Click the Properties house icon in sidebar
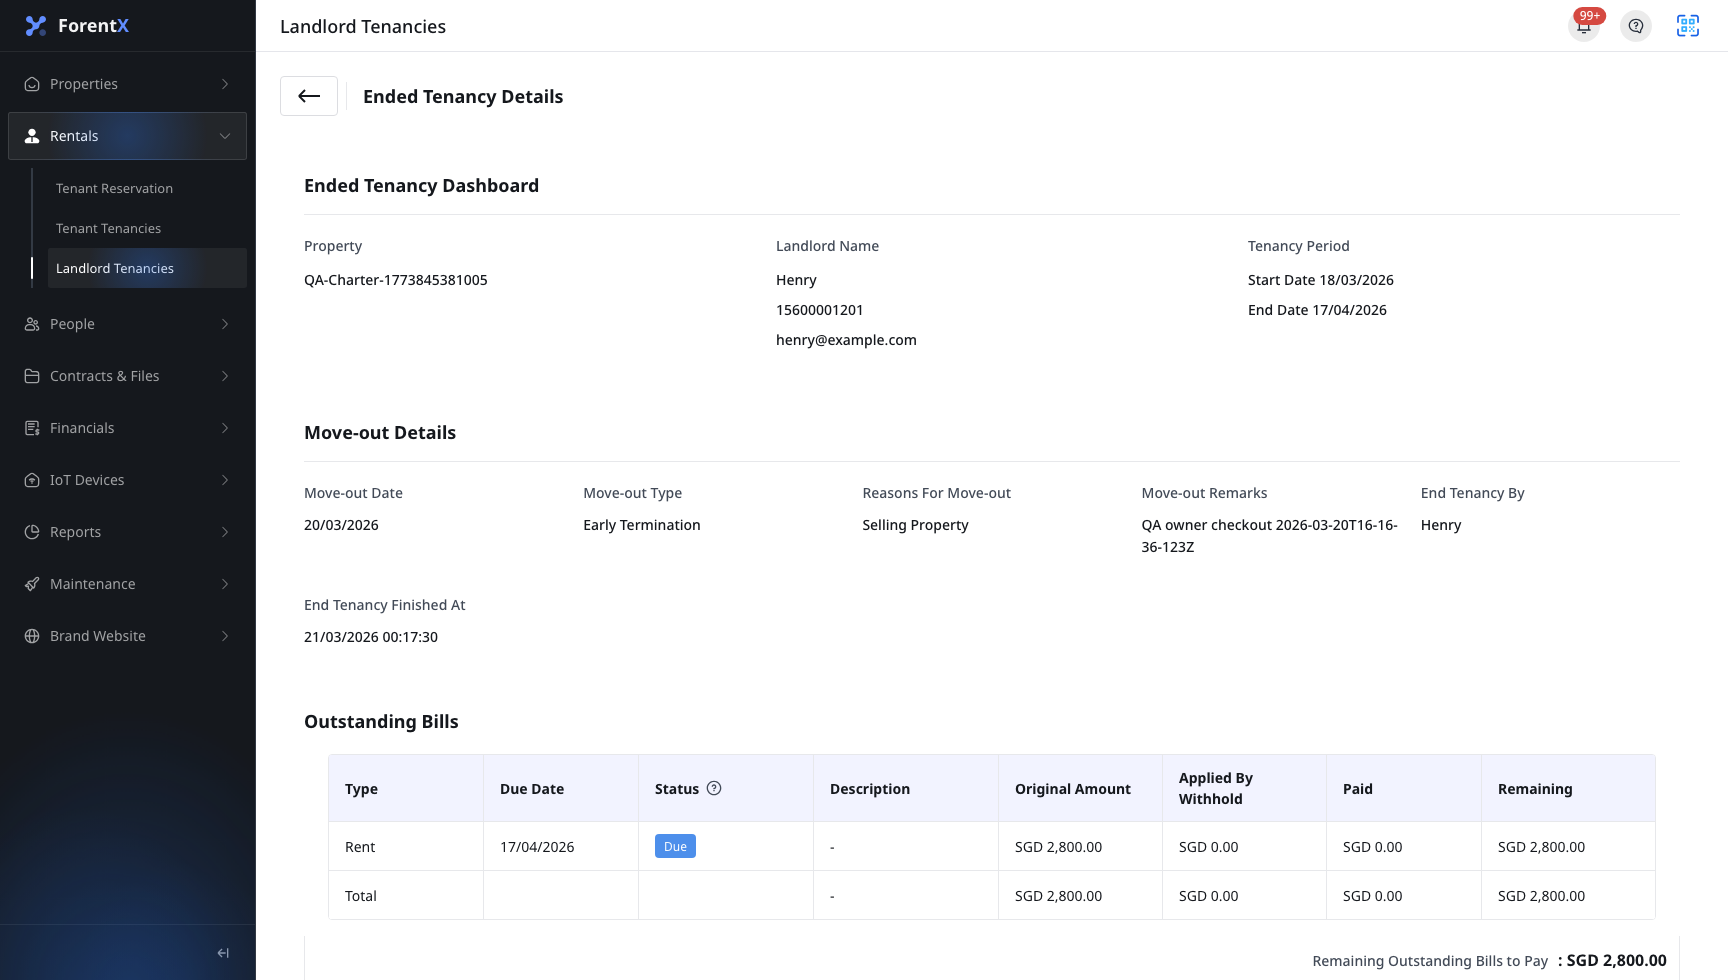 click(x=32, y=84)
